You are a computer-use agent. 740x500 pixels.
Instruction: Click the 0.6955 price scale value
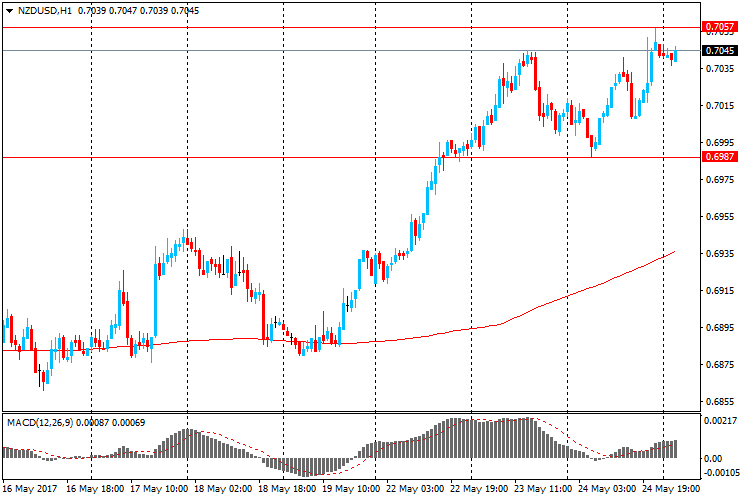[720, 217]
